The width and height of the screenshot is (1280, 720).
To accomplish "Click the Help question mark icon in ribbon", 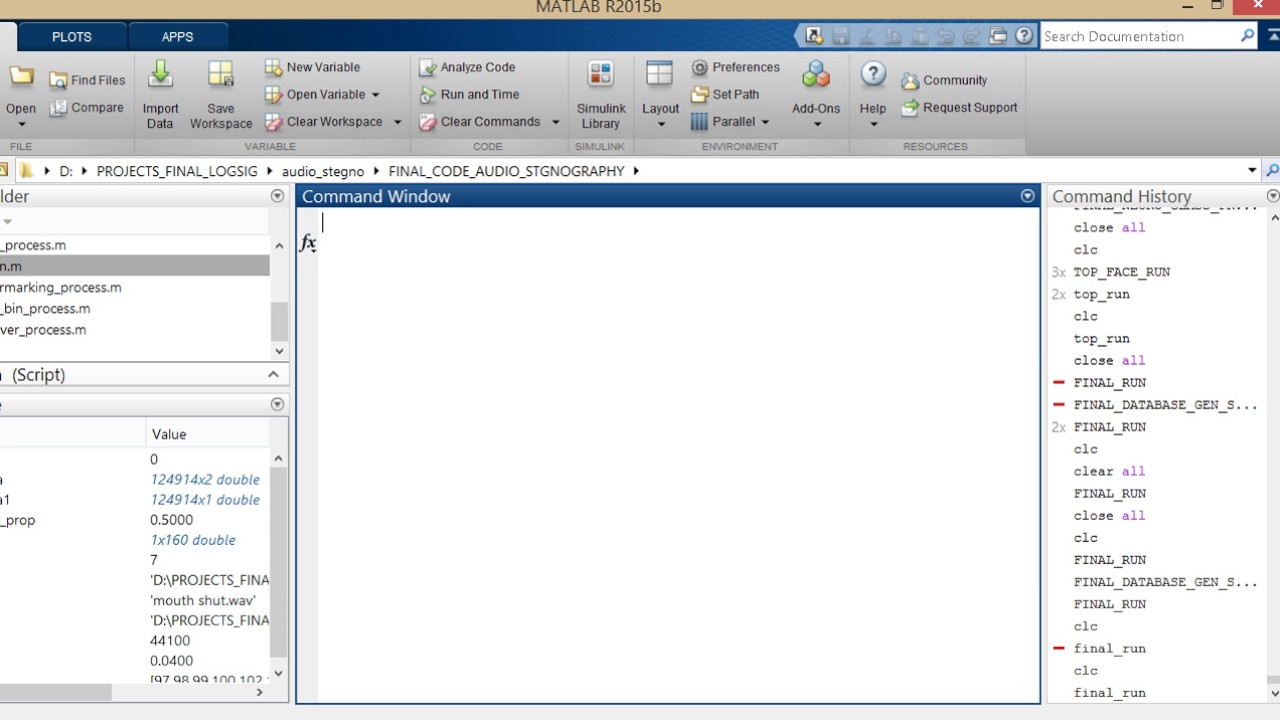I will (x=873, y=74).
